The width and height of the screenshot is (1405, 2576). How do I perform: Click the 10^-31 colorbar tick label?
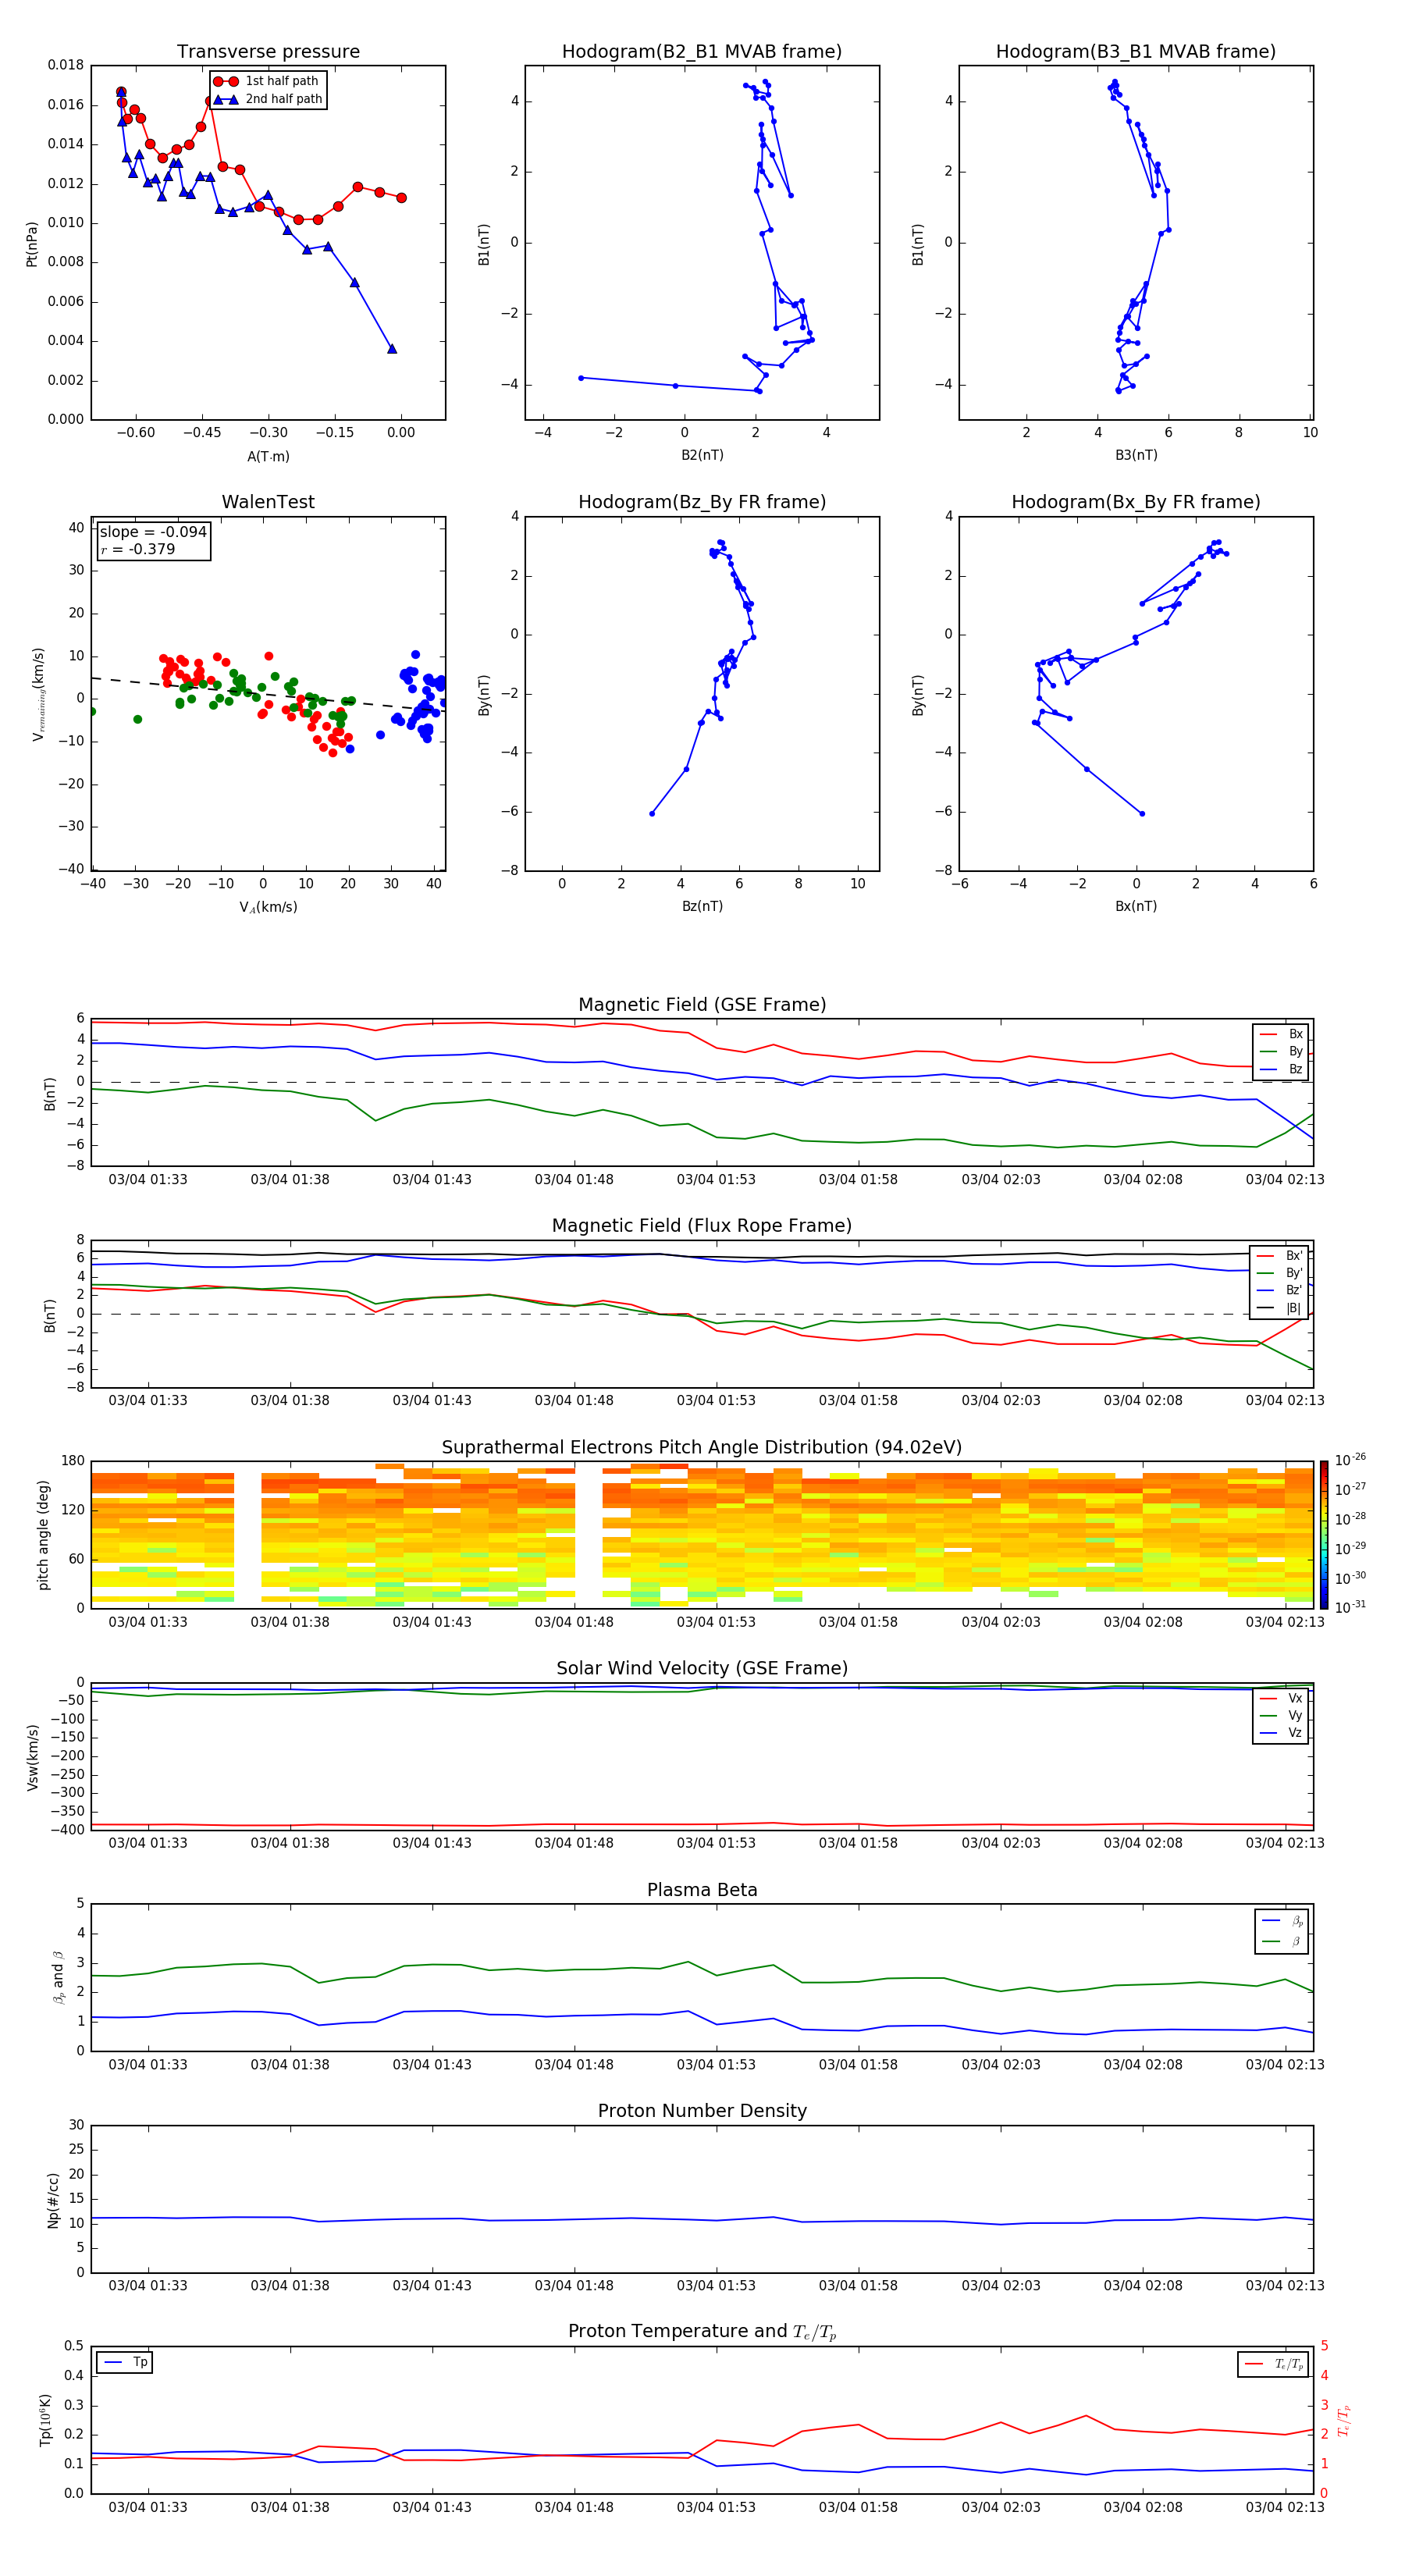(1350, 1607)
